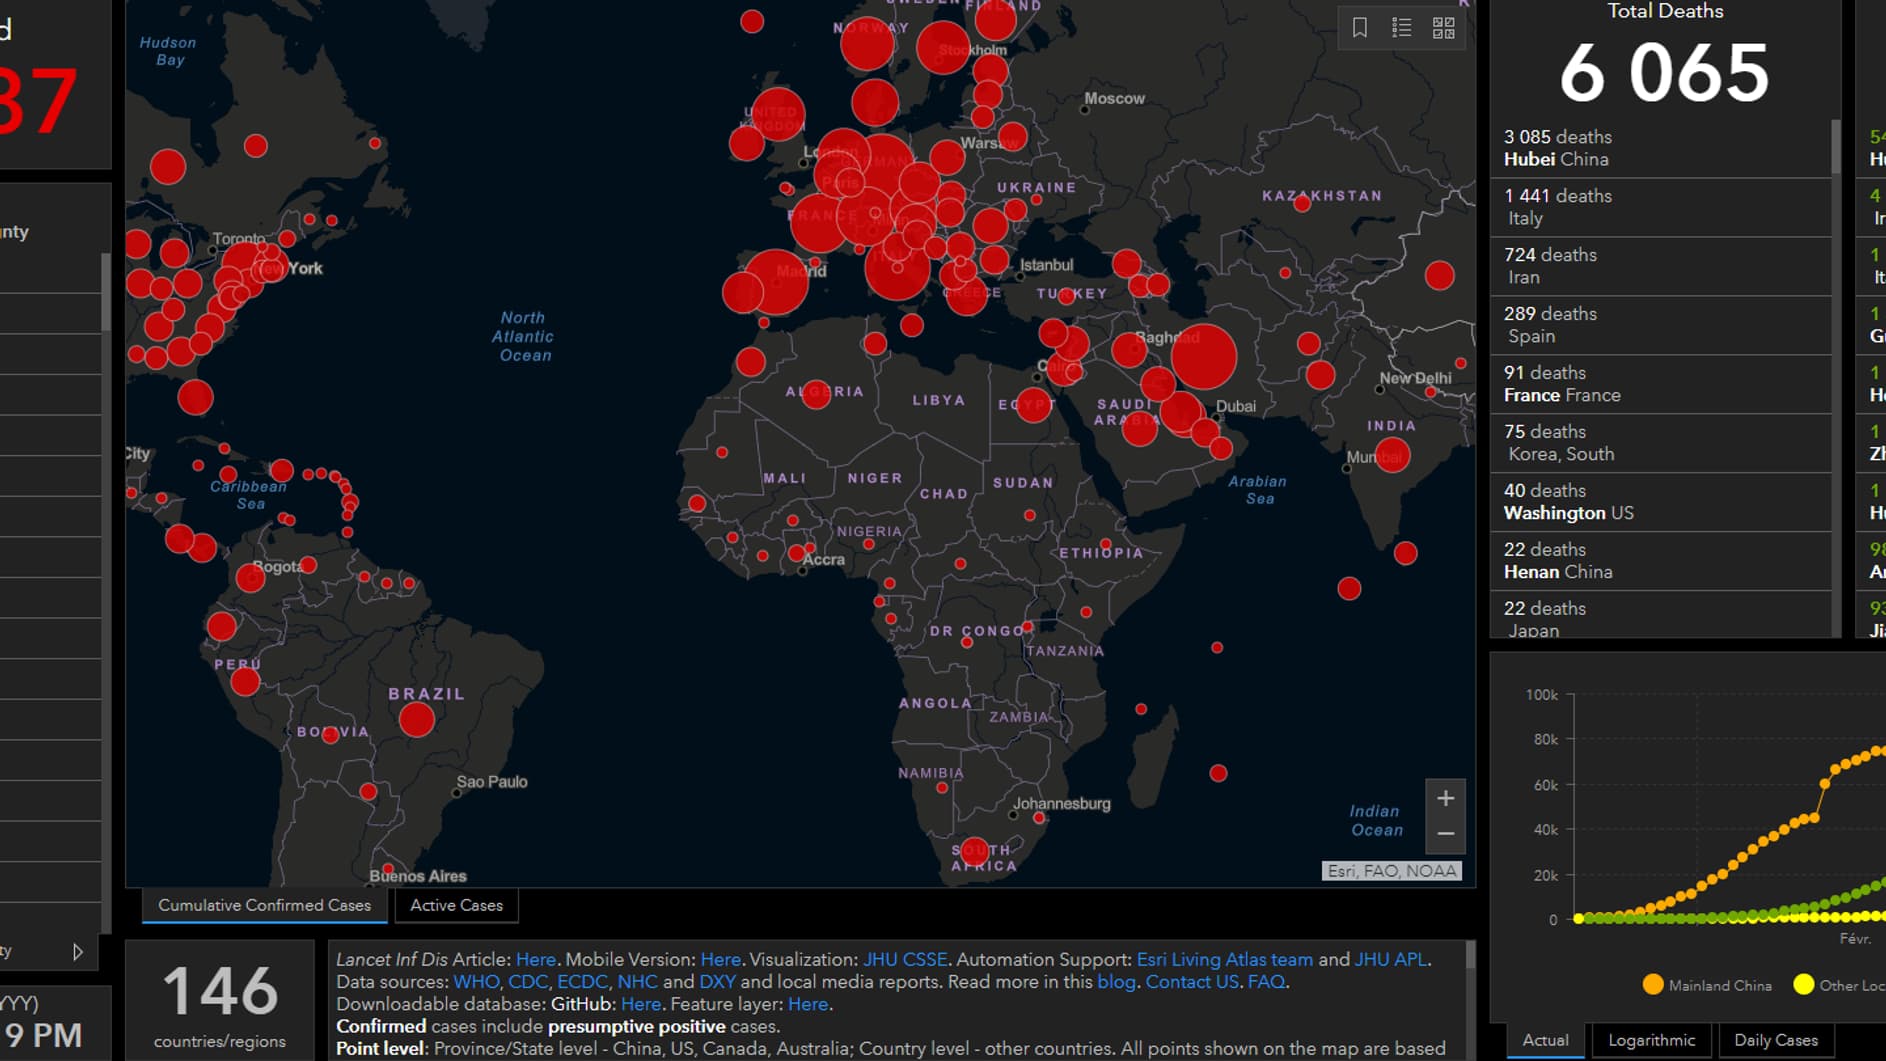This screenshot has height=1061, width=1886.
Task: Open the FAQ link
Action: [1265, 982]
